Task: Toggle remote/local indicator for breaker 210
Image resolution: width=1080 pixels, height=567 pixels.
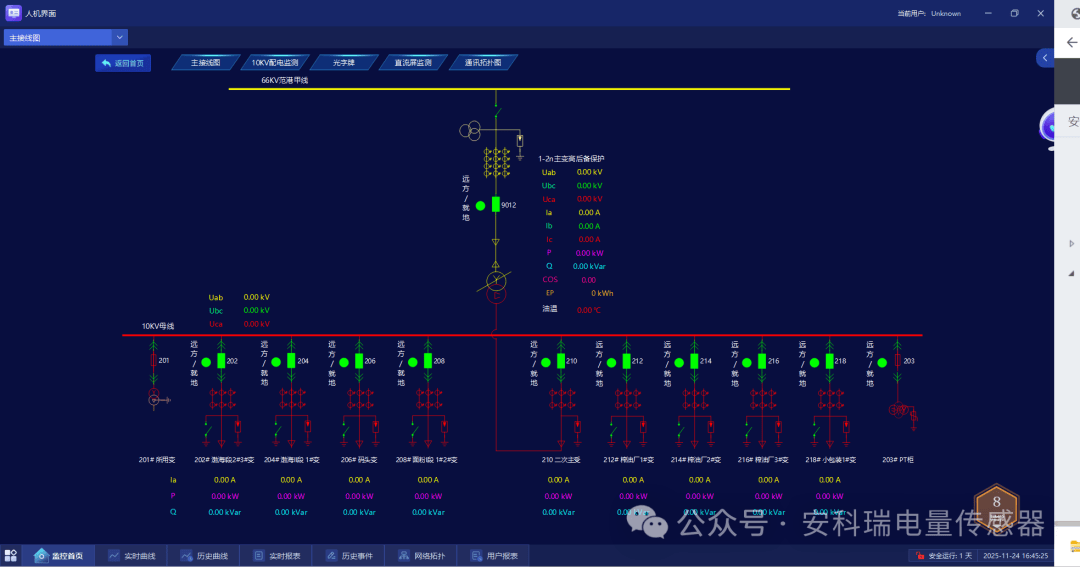Action: click(x=546, y=362)
